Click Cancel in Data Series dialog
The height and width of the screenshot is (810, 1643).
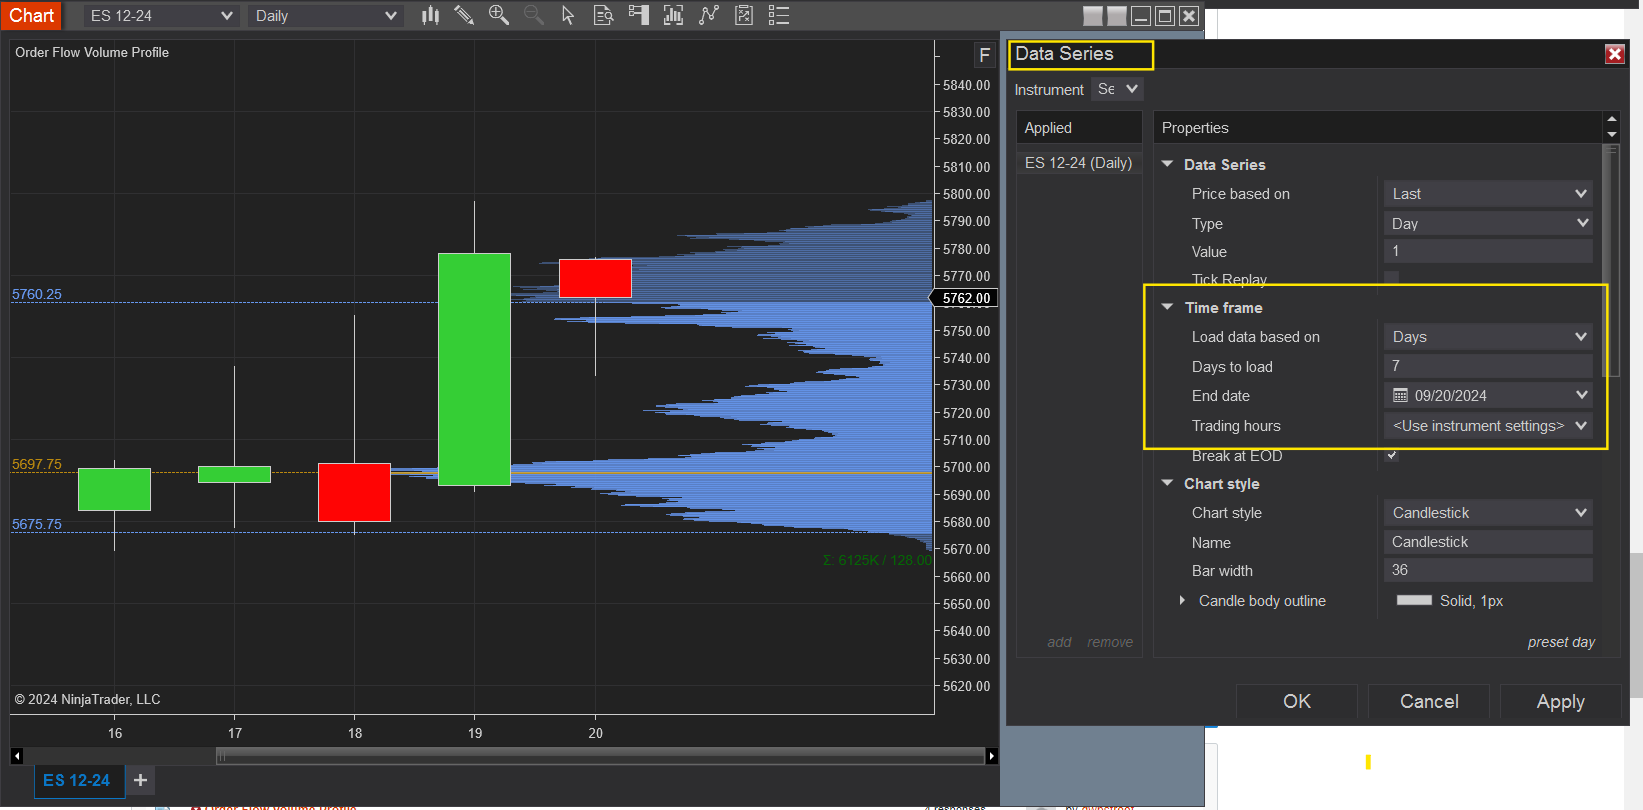[x=1429, y=701]
